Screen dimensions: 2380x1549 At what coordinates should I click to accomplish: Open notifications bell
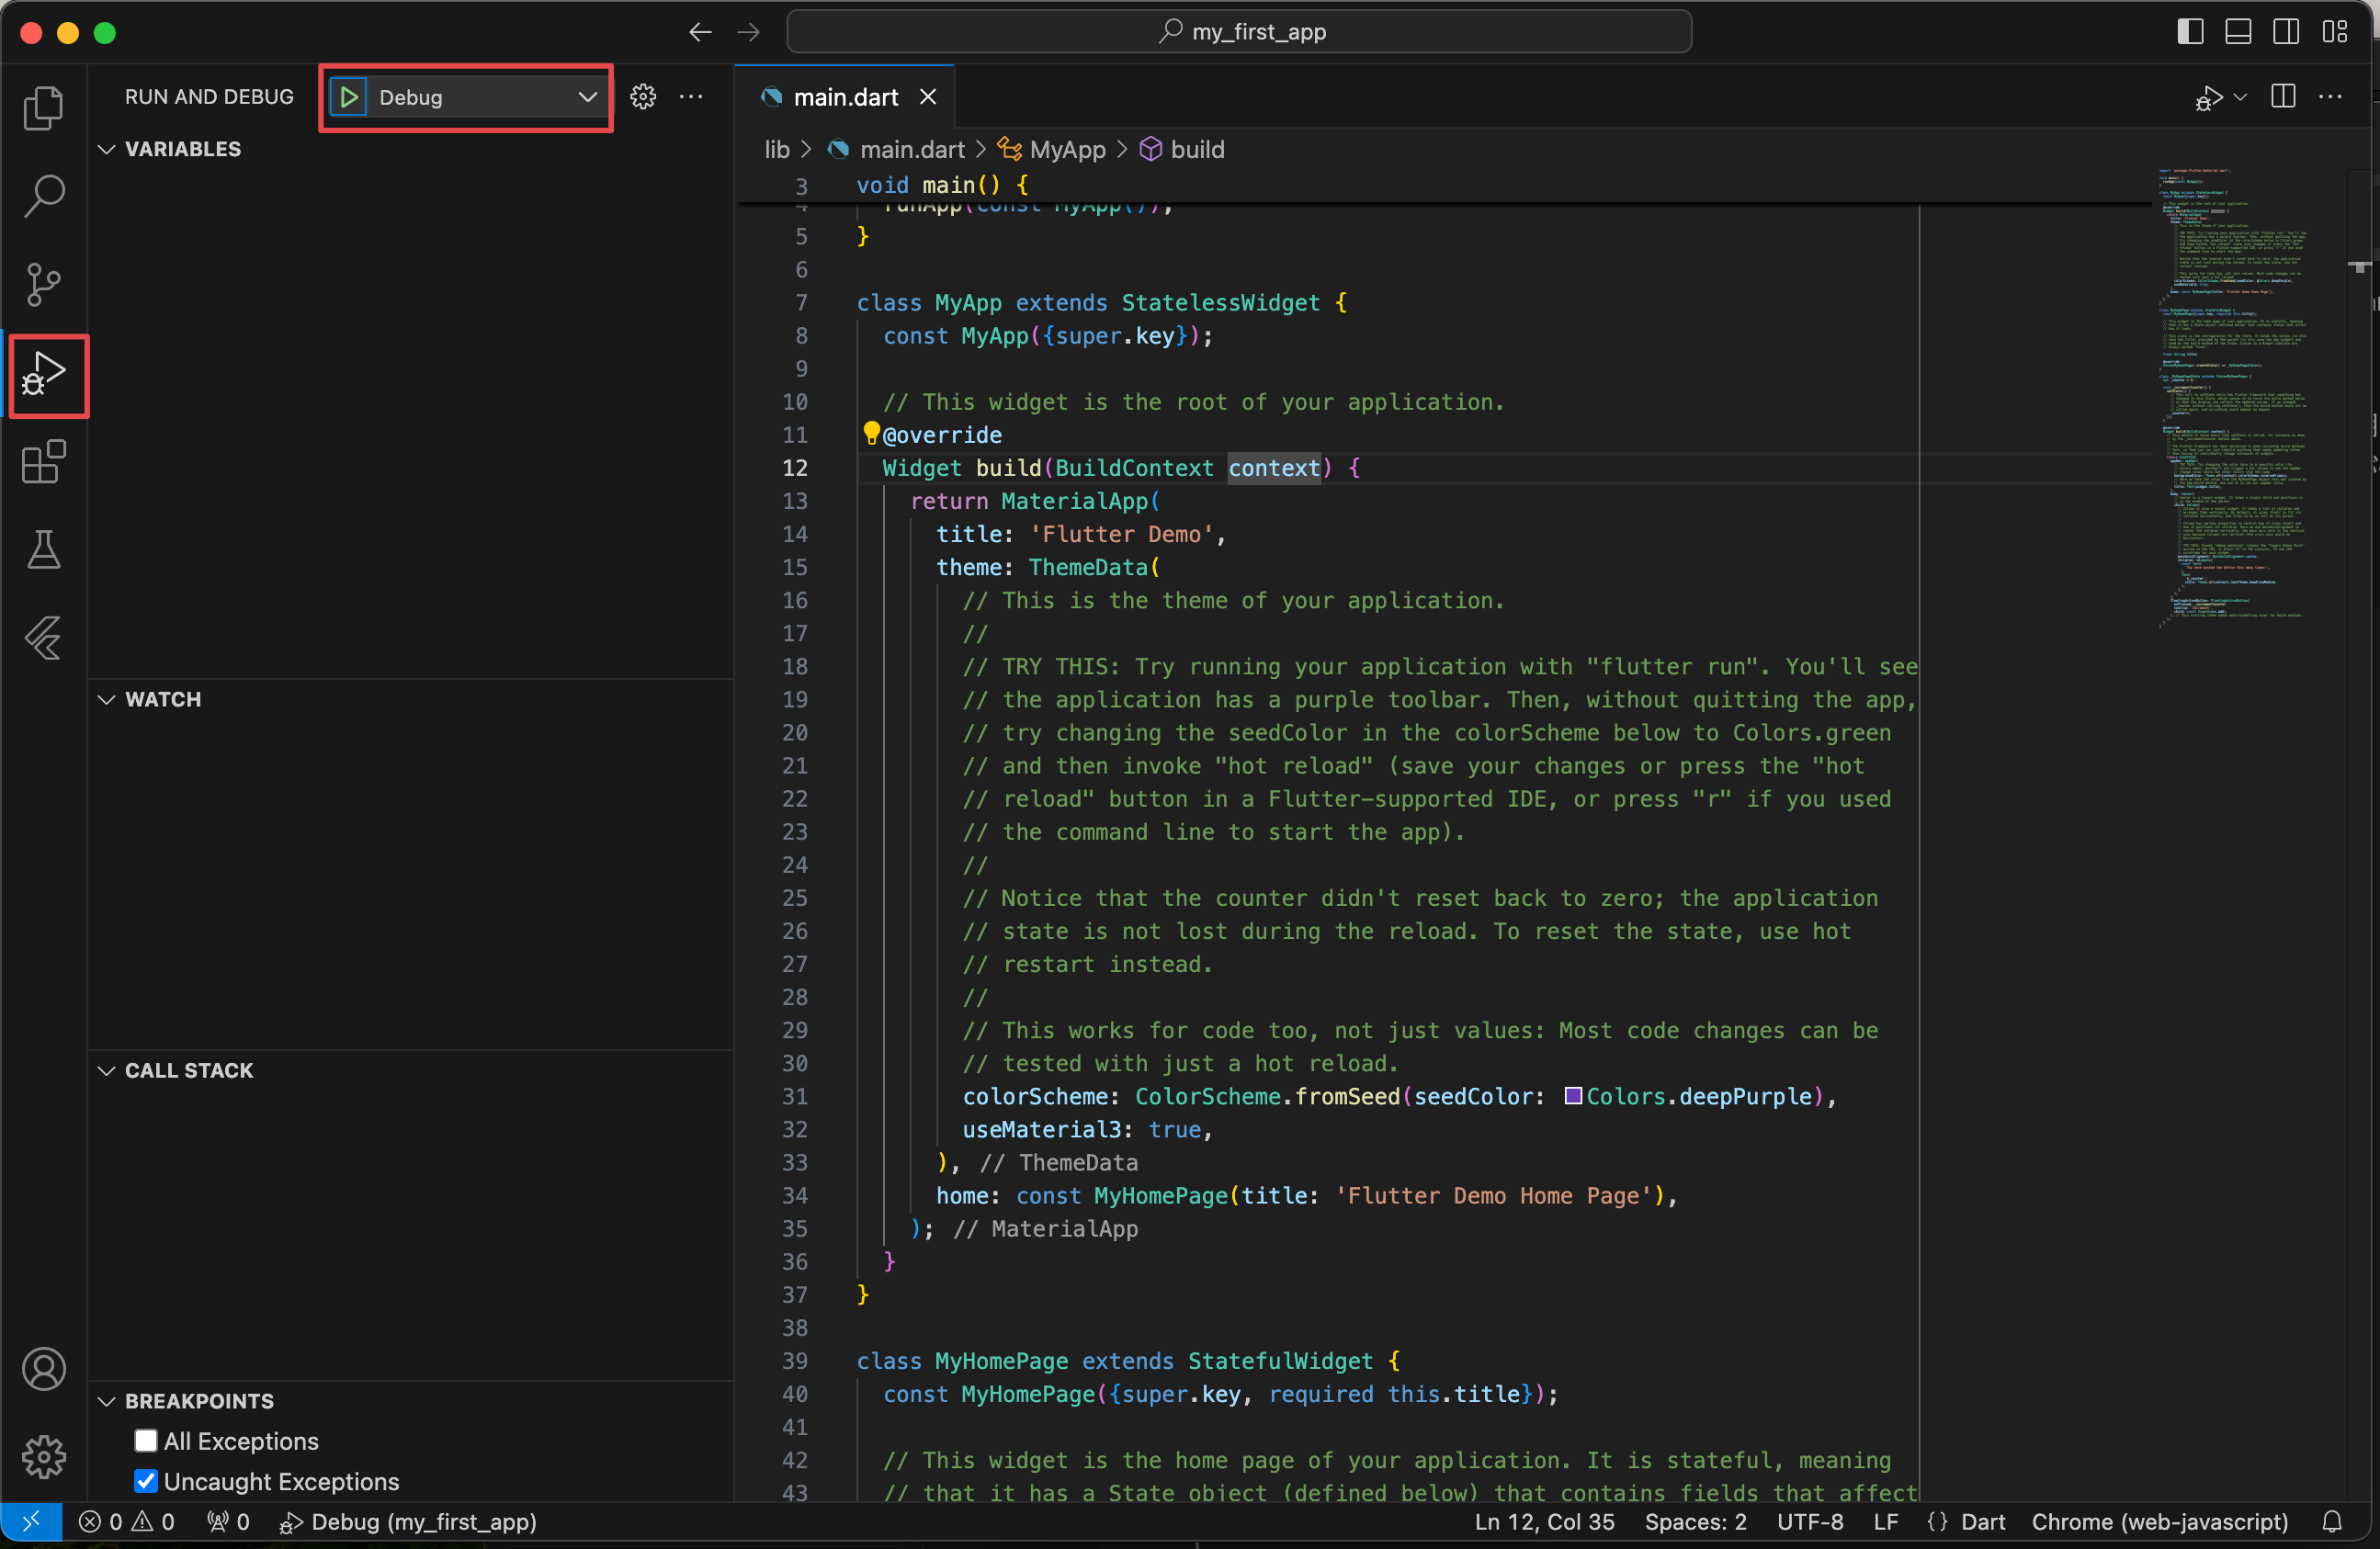pyautogui.click(x=2331, y=1521)
